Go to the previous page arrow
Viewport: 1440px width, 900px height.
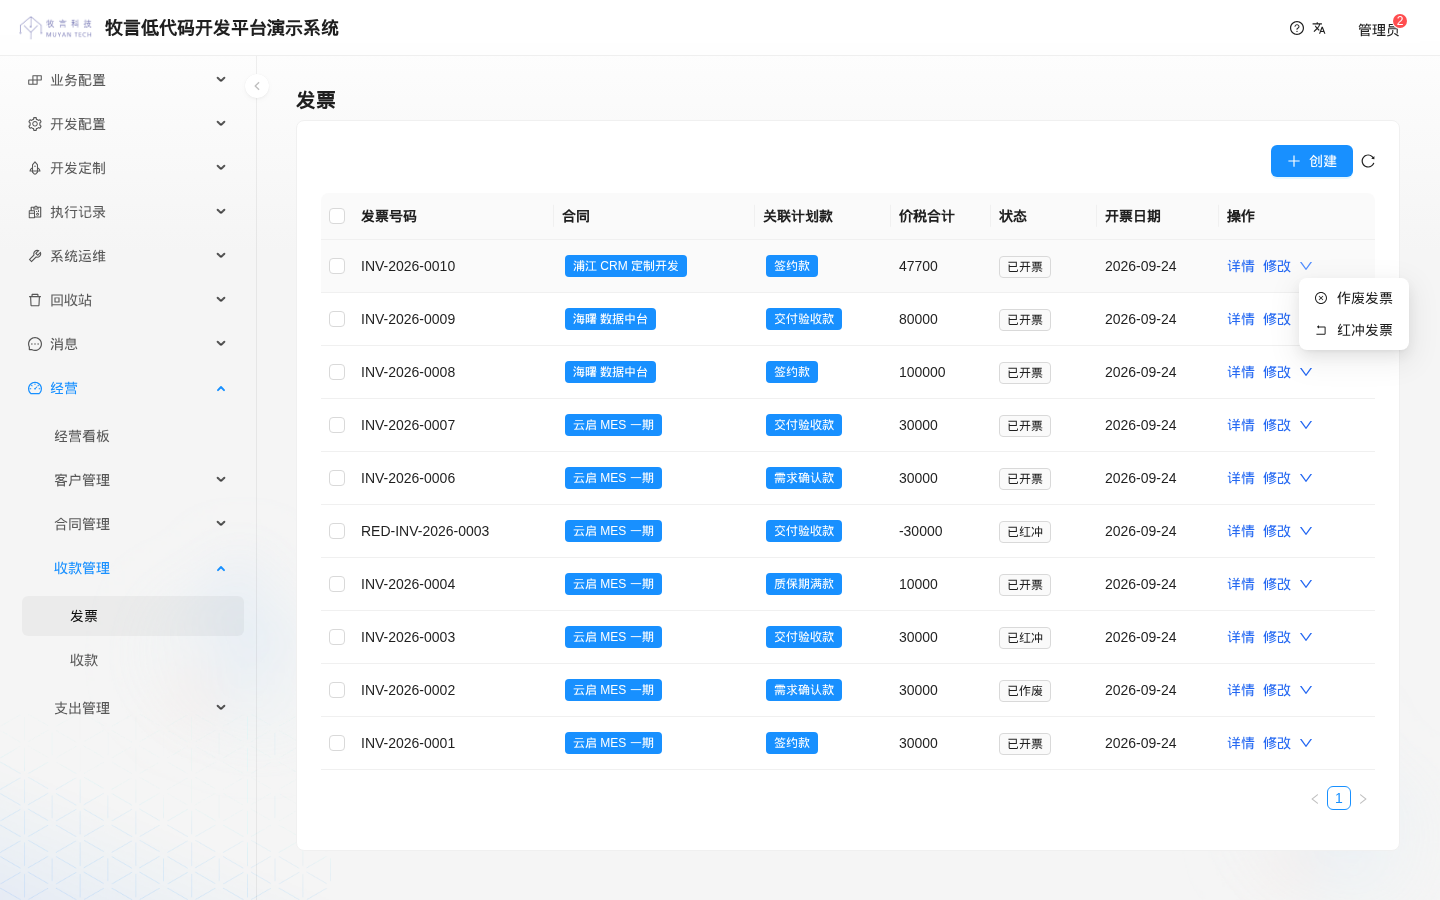[1315, 799]
